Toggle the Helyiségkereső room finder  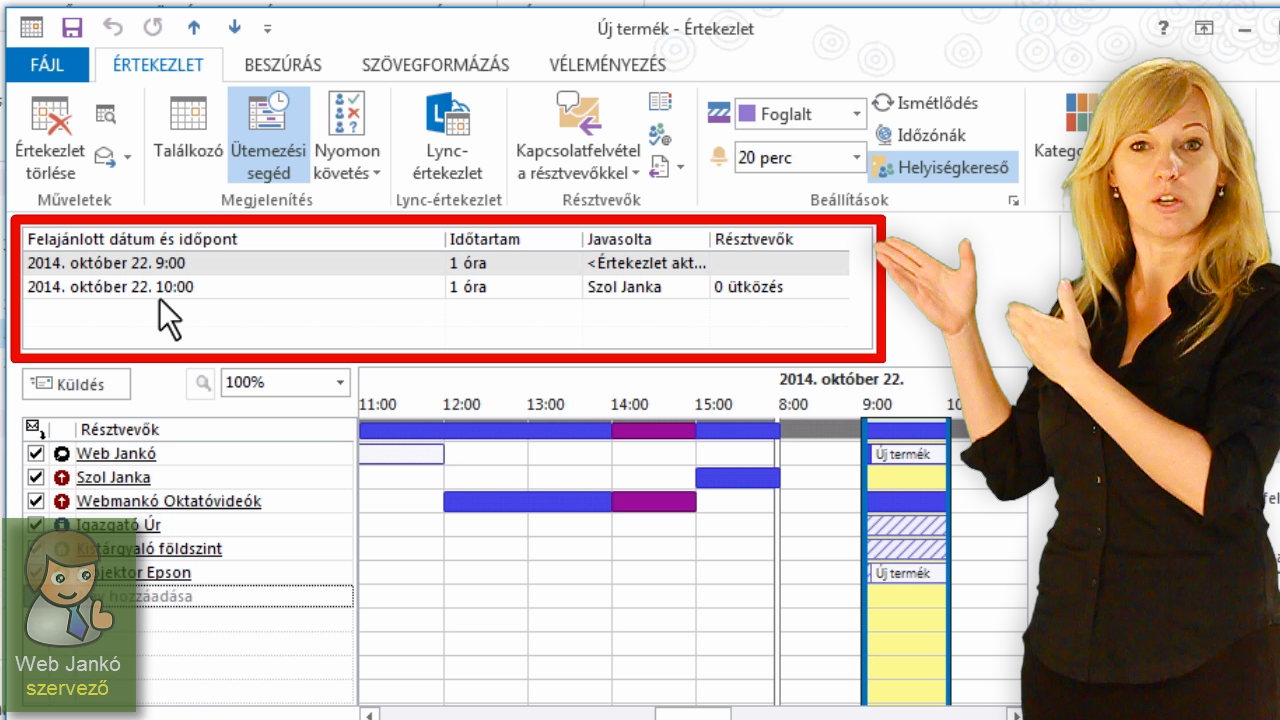941,167
